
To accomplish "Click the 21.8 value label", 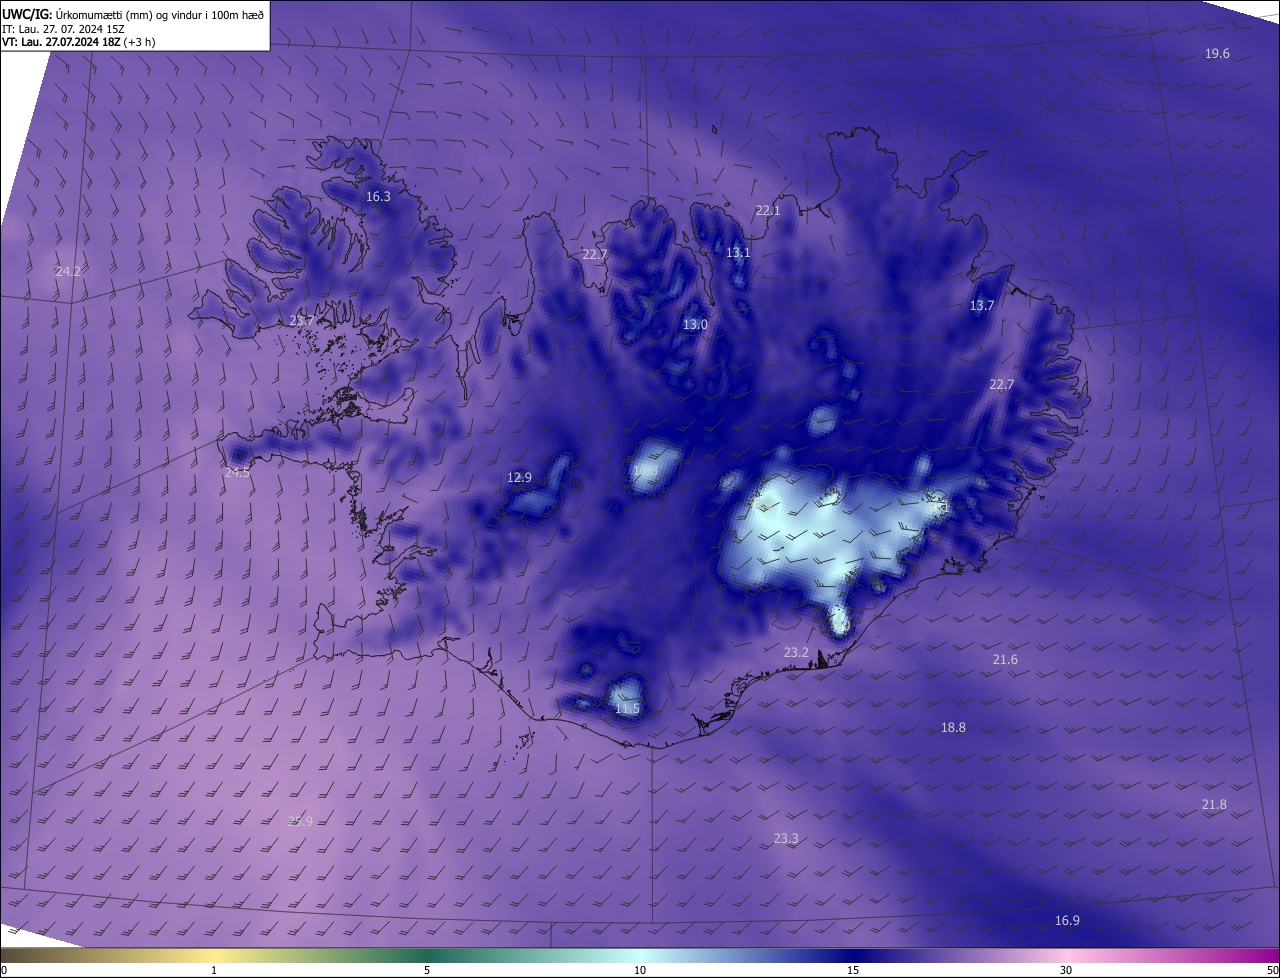I will coord(1214,805).
